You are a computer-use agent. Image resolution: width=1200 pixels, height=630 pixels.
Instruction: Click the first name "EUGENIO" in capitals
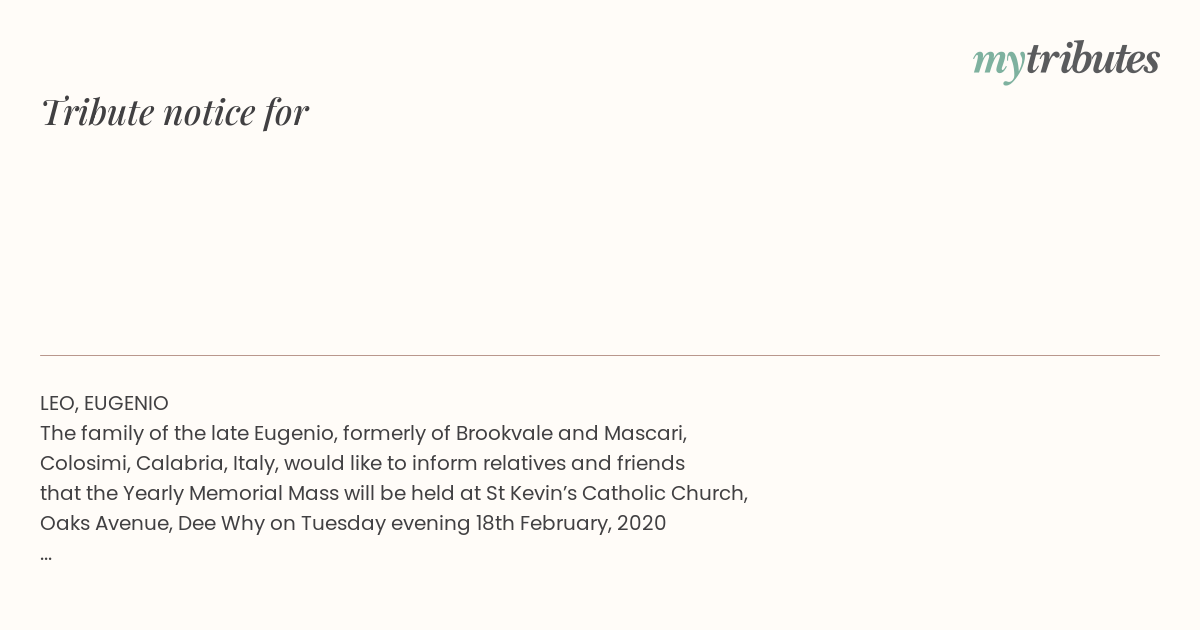[126, 403]
